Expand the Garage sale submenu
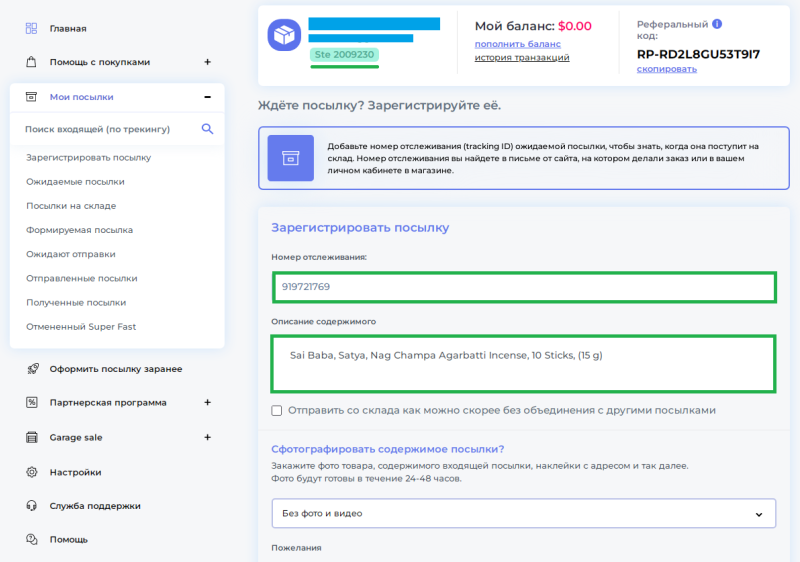 pyautogui.click(x=207, y=437)
